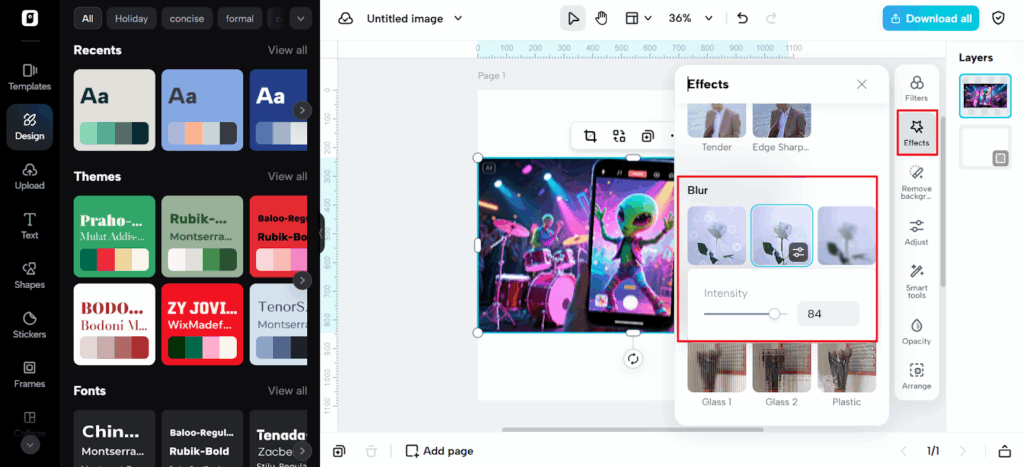The image size is (1024, 467).
Task: Click the blur Intensity slider handle
Action: point(774,314)
